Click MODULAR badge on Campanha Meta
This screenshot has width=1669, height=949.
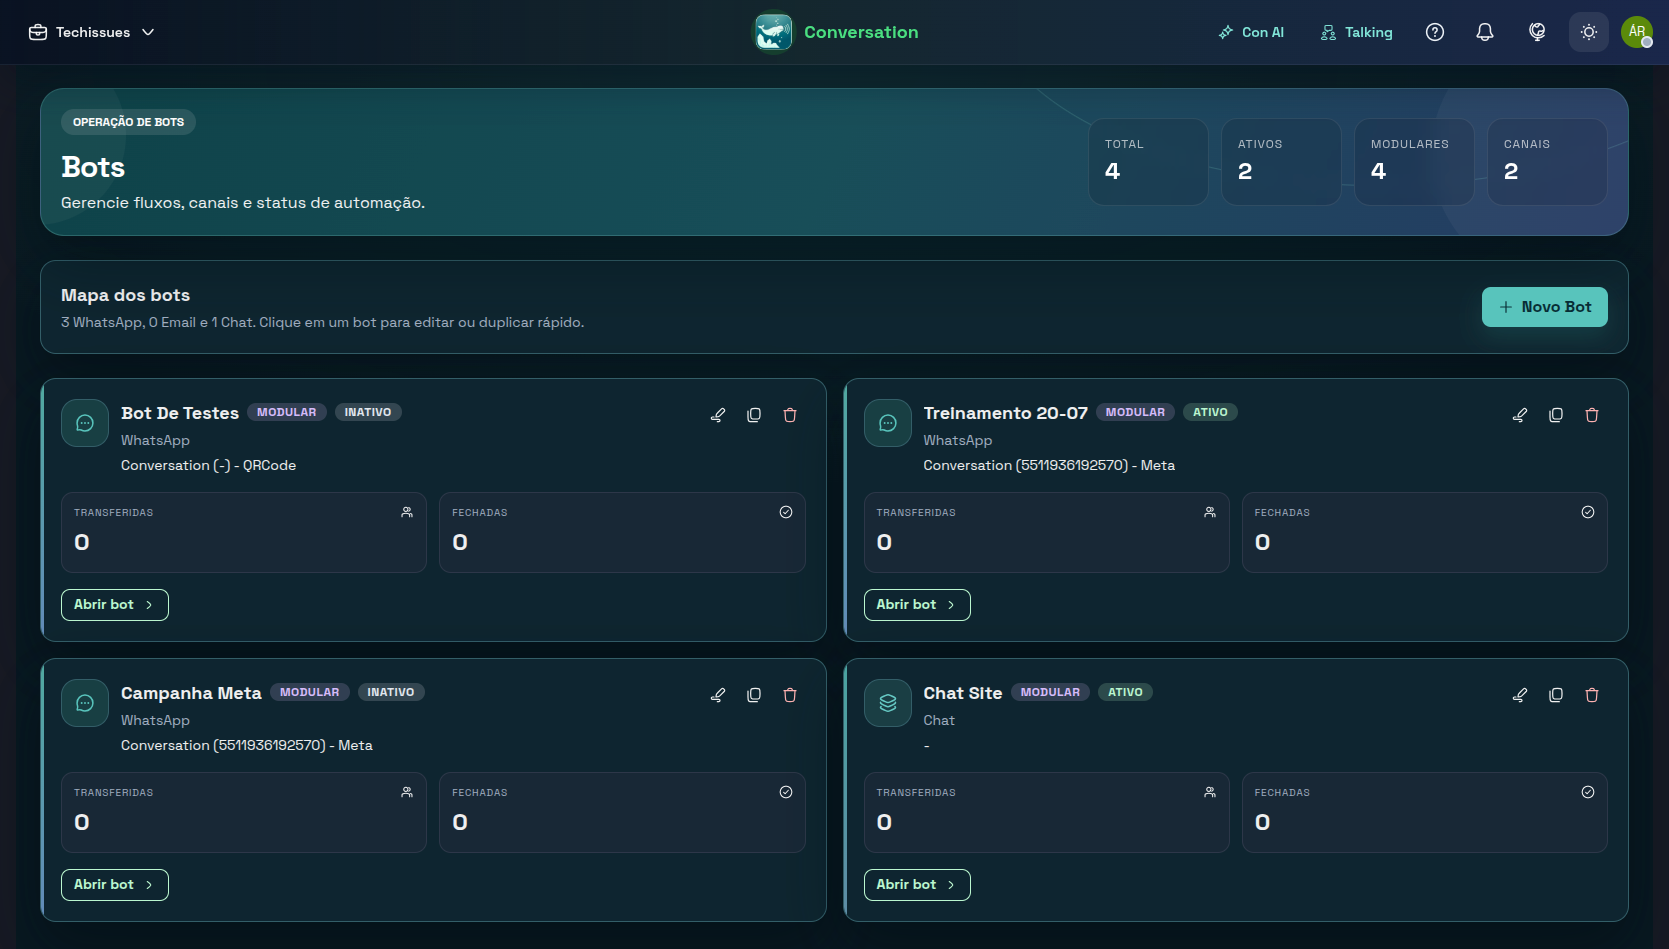[309, 692]
